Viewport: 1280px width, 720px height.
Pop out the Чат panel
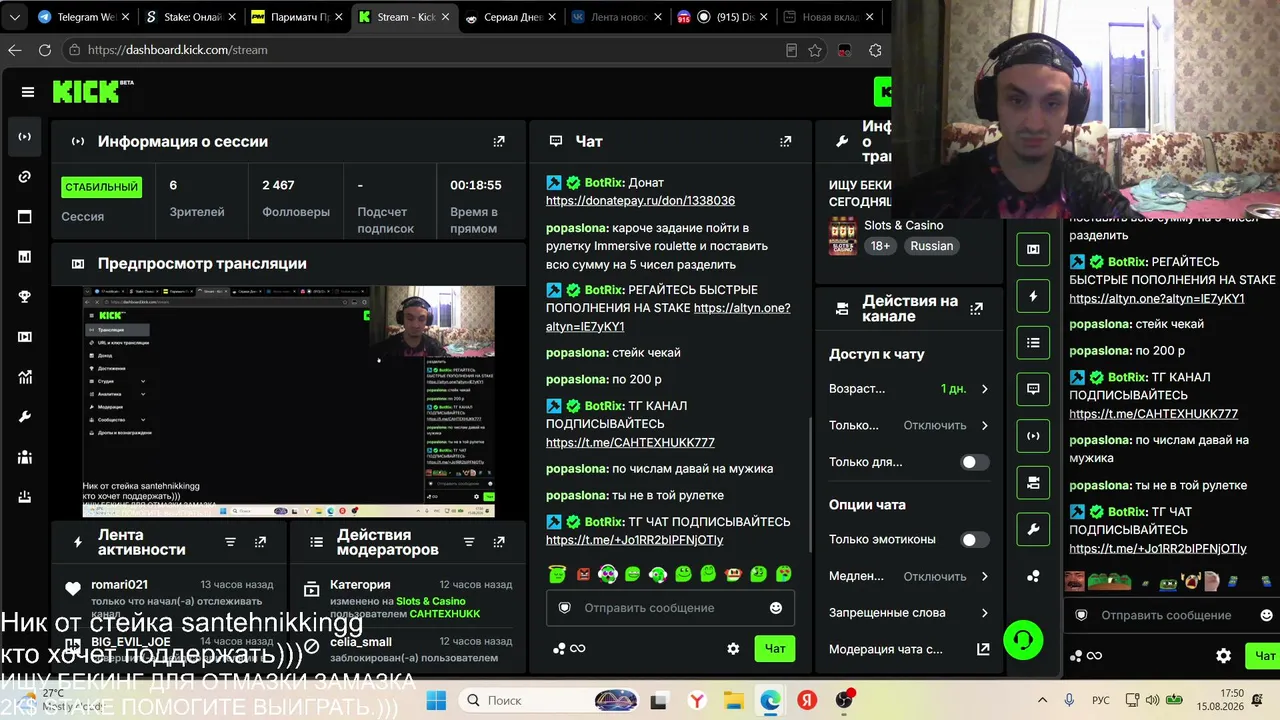click(786, 142)
